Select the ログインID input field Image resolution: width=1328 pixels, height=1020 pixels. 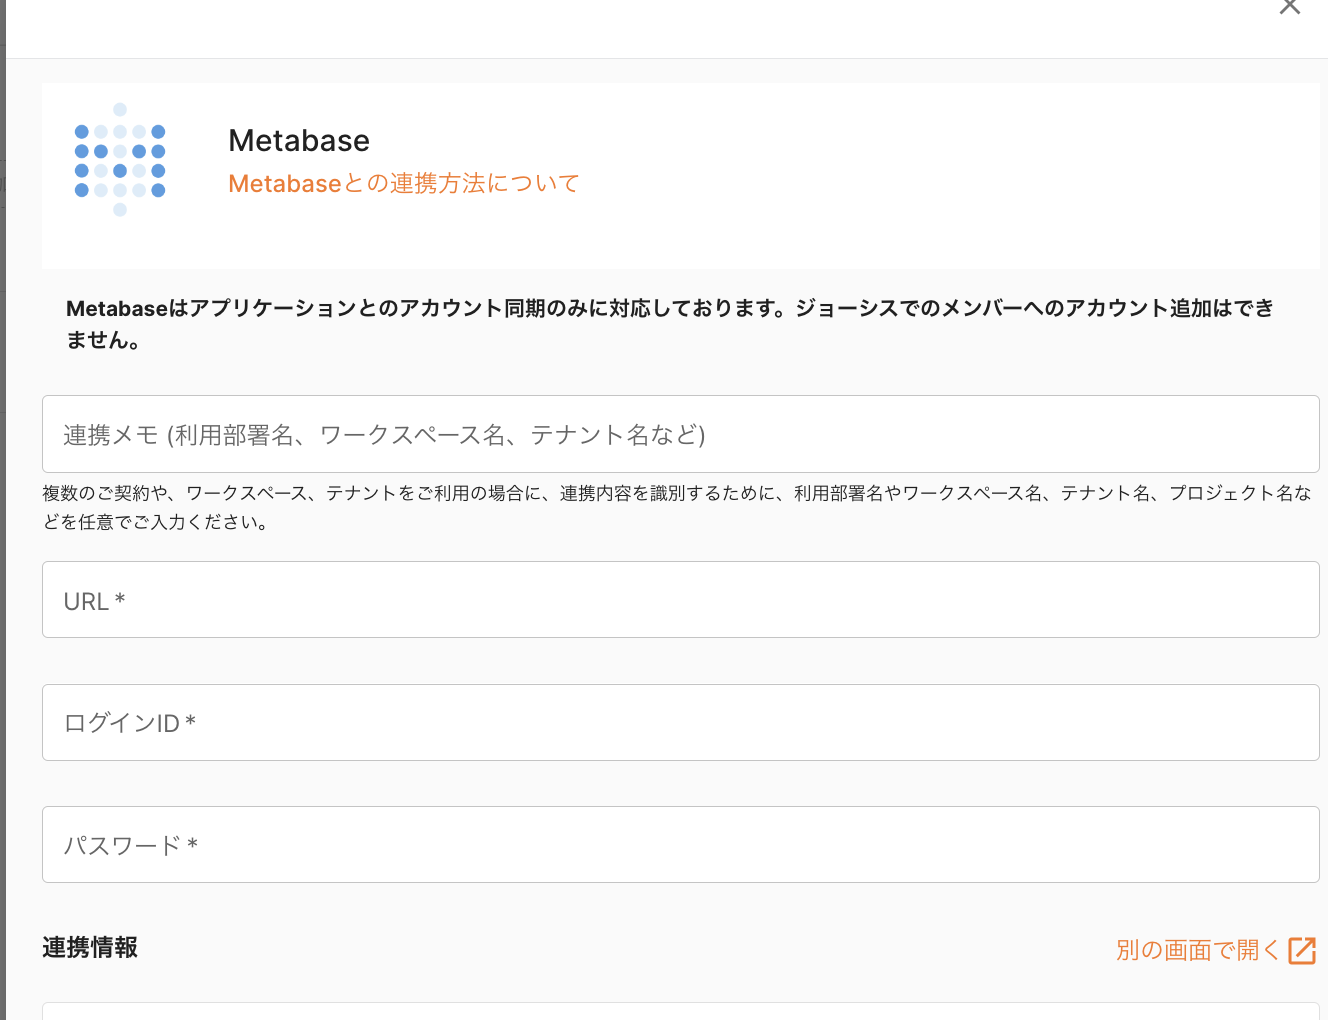point(680,723)
